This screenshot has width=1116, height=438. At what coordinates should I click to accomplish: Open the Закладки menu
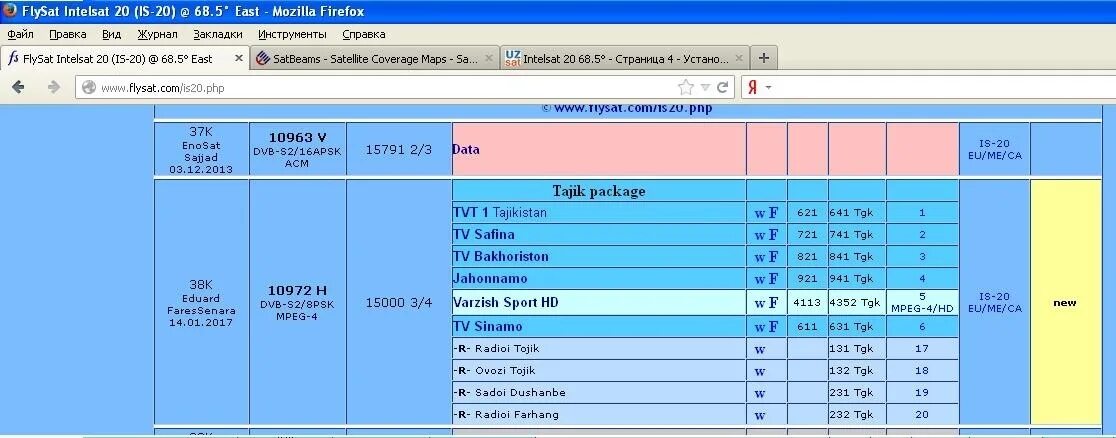point(218,34)
